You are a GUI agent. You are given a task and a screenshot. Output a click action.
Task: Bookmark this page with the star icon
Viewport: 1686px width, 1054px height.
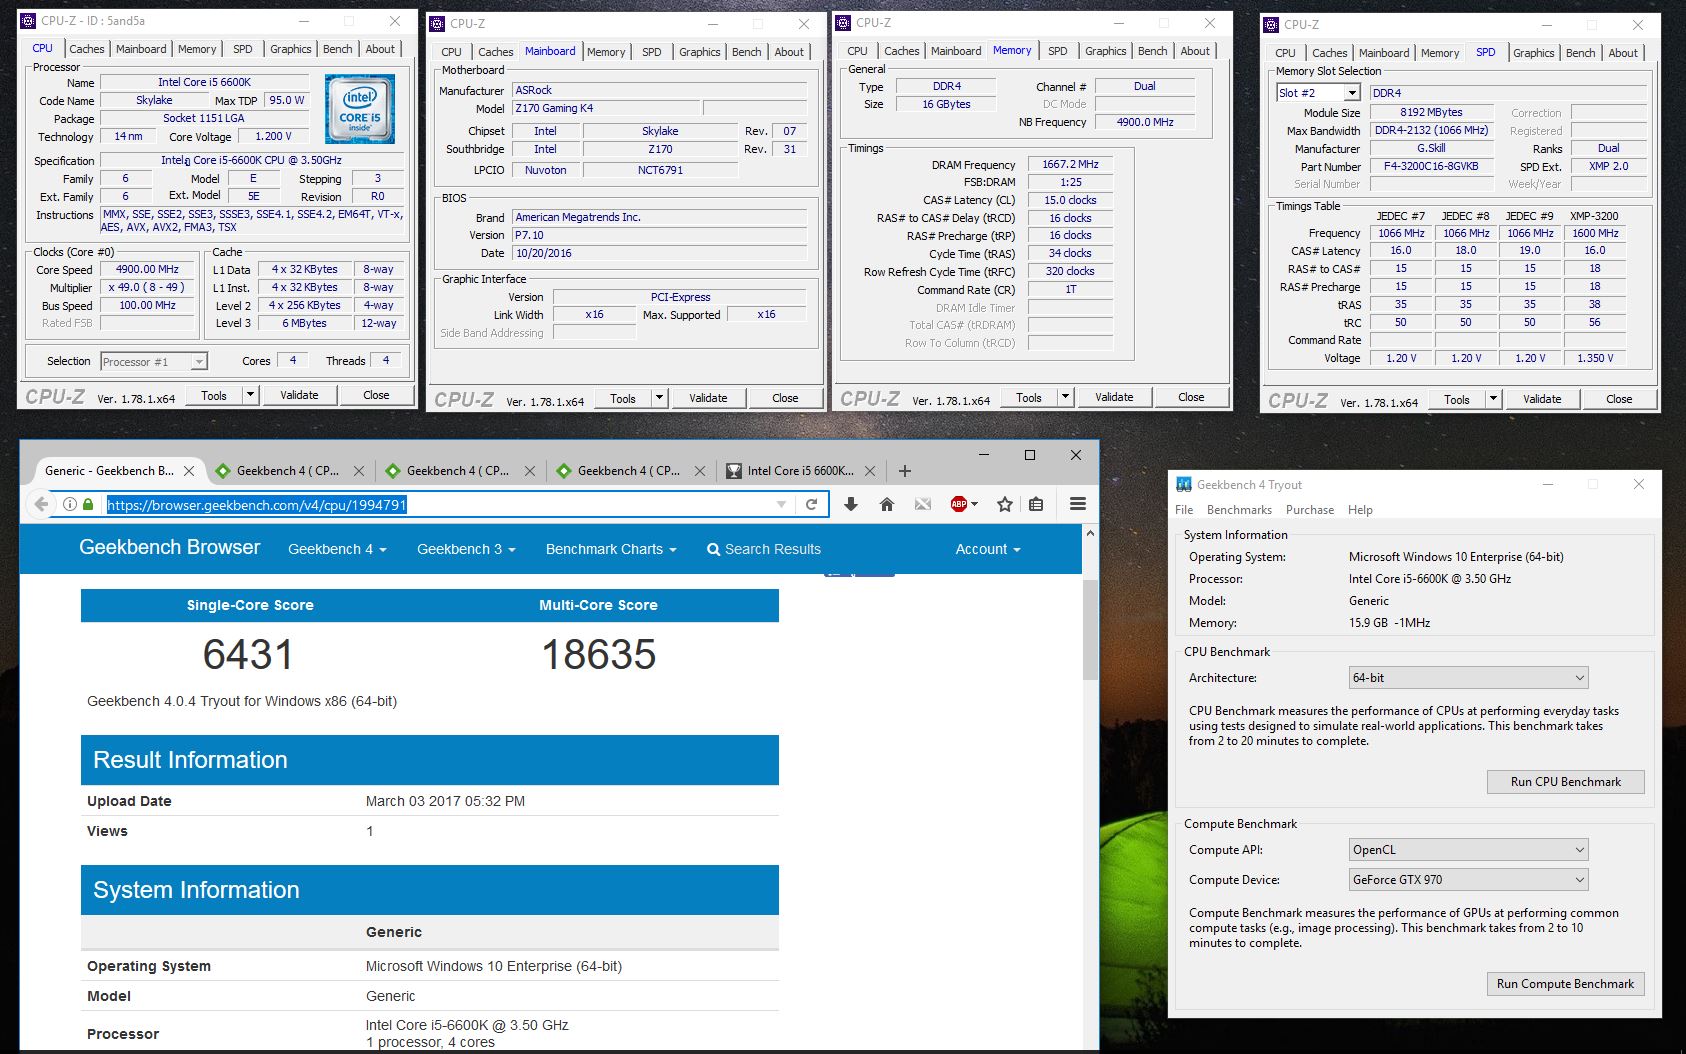(x=1005, y=504)
